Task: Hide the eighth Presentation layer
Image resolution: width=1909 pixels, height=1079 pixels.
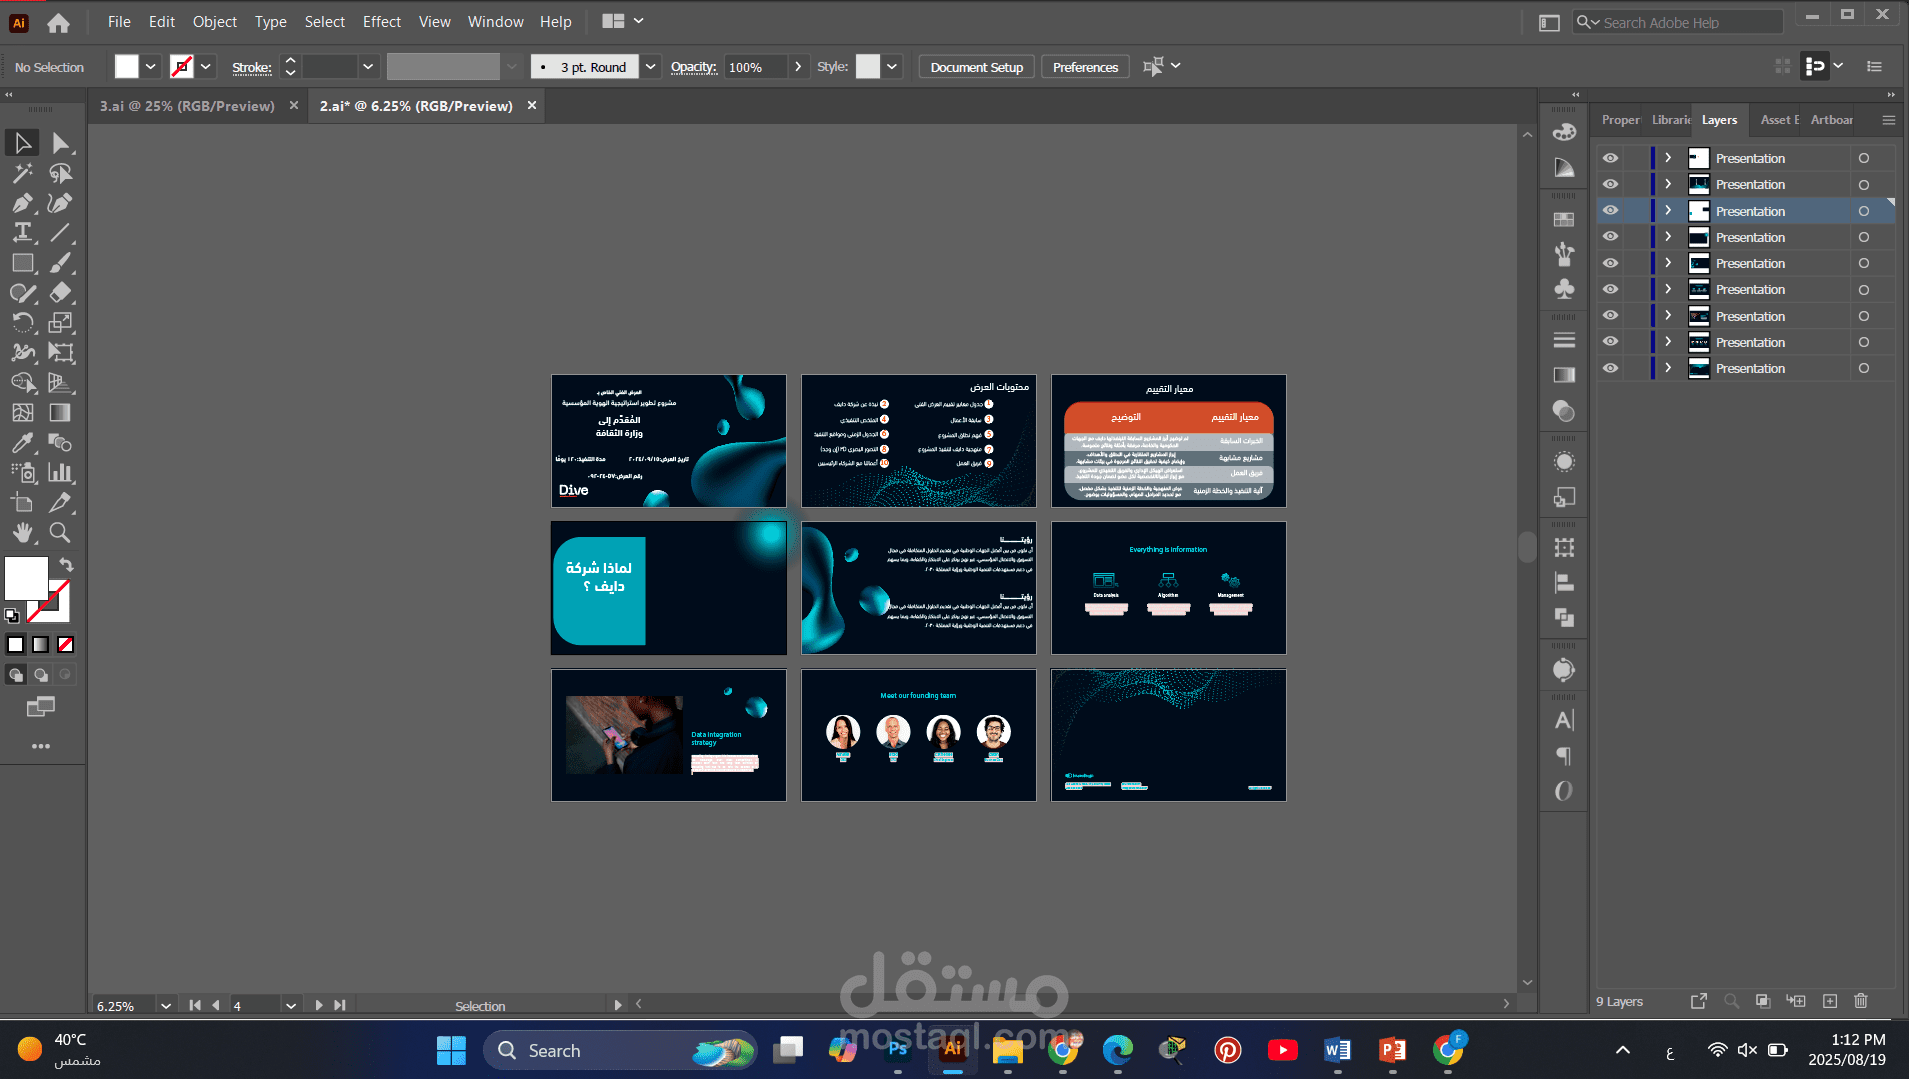Action: pos(1610,342)
